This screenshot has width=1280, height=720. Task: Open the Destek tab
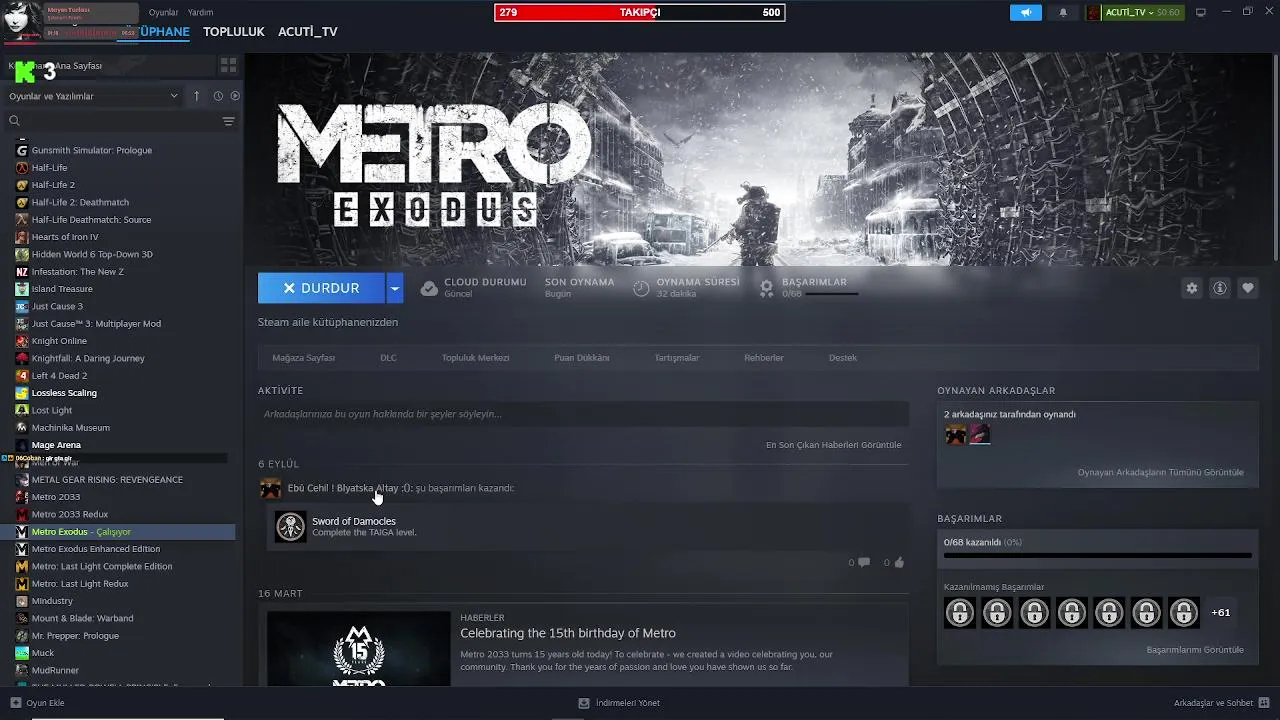tap(843, 358)
